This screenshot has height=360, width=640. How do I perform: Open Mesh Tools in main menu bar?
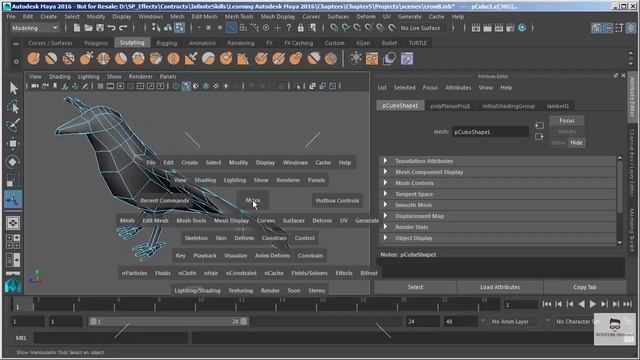pos(239,17)
